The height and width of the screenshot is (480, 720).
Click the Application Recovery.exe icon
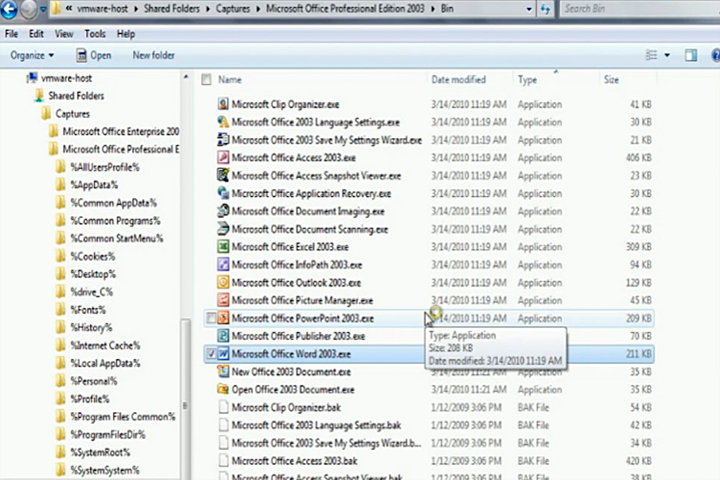click(223, 193)
